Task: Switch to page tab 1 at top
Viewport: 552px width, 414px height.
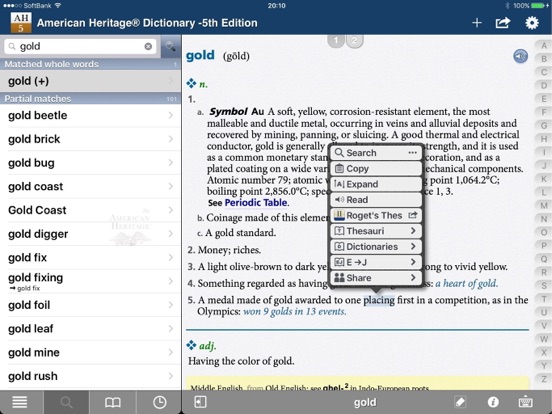Action: click(x=336, y=40)
